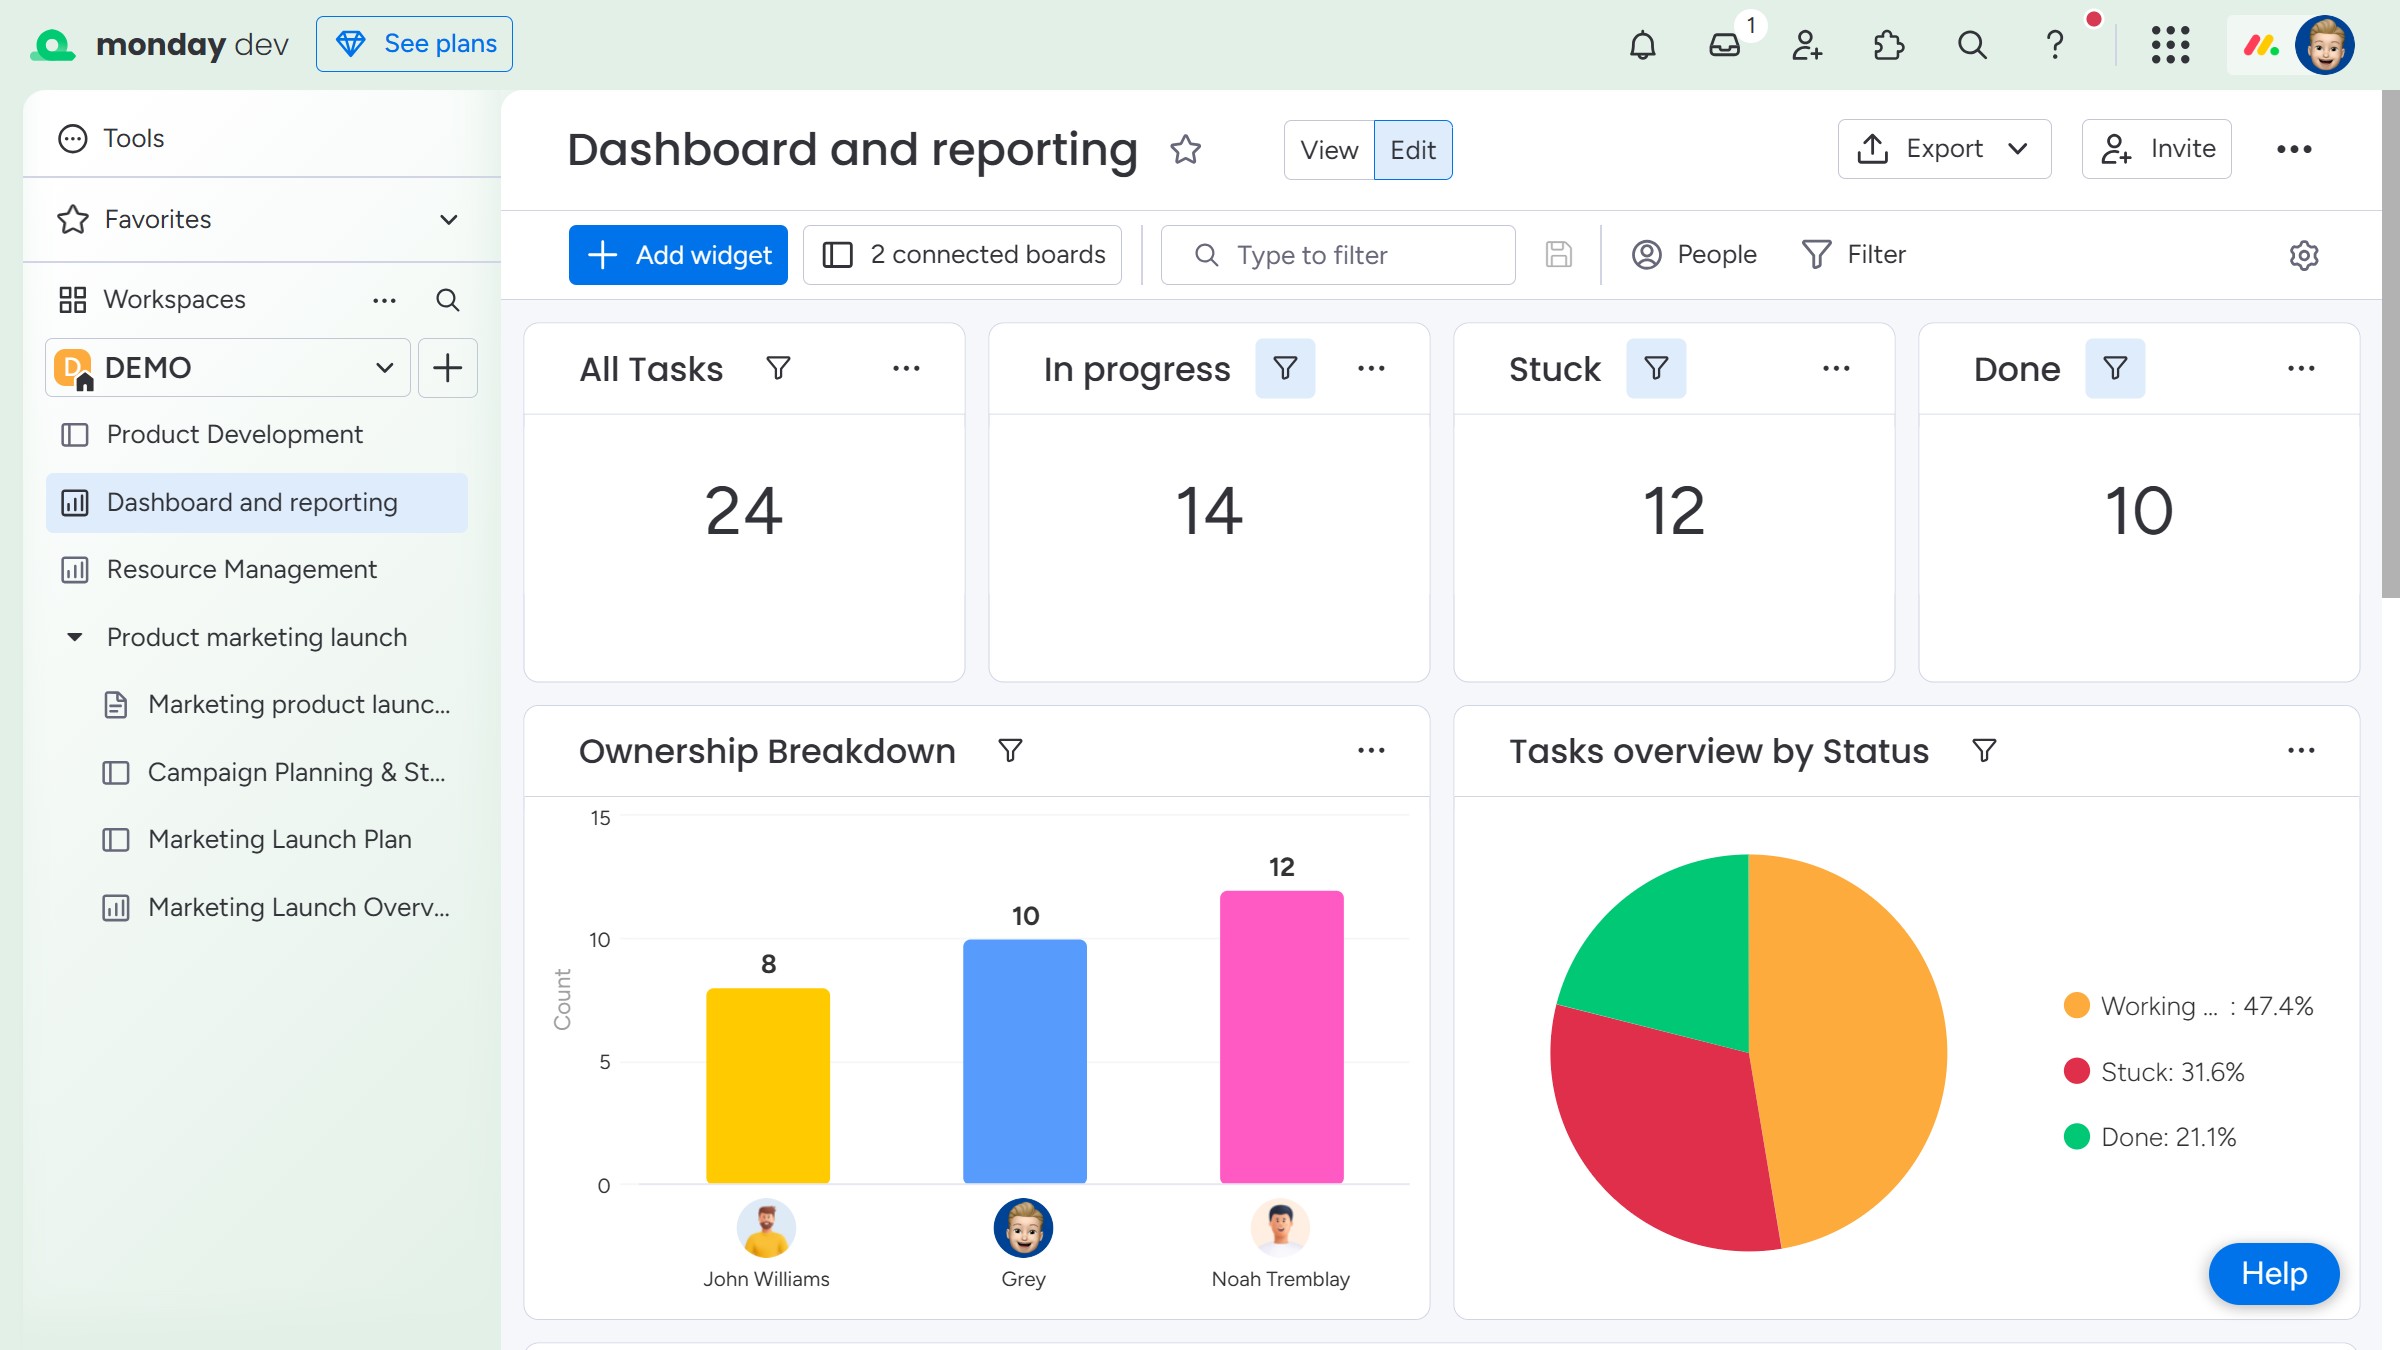Open the dashboard Filter menu
This screenshot has width=2400, height=1350.
[x=1854, y=255]
